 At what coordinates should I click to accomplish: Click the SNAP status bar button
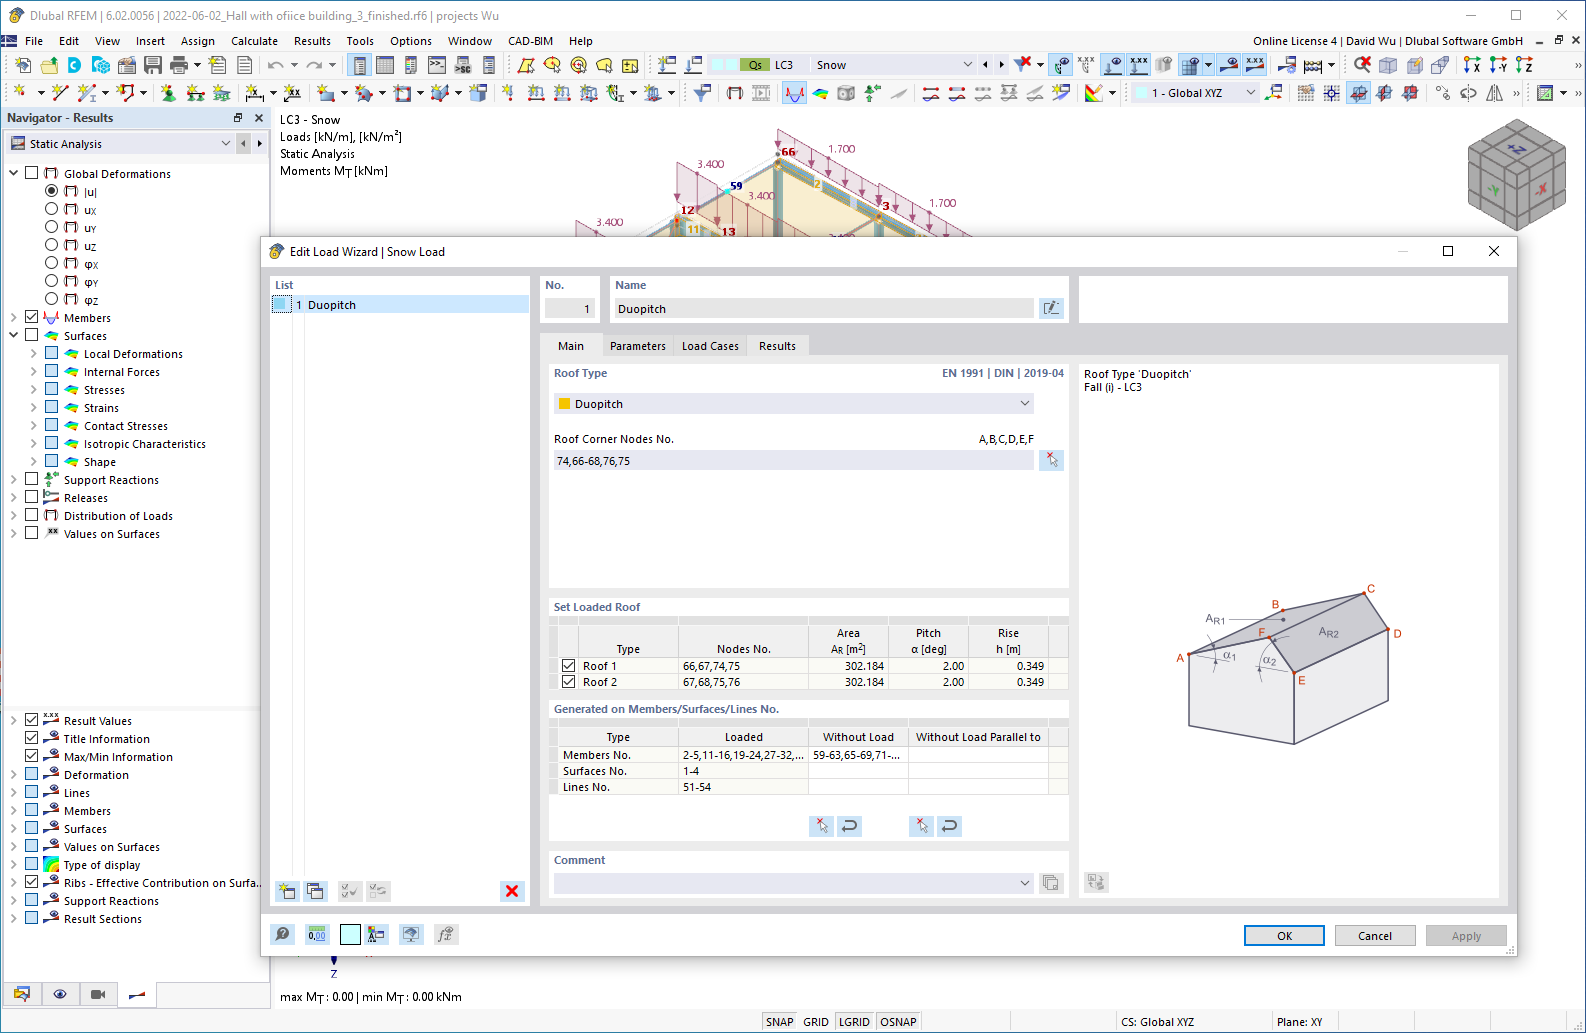(x=779, y=1022)
